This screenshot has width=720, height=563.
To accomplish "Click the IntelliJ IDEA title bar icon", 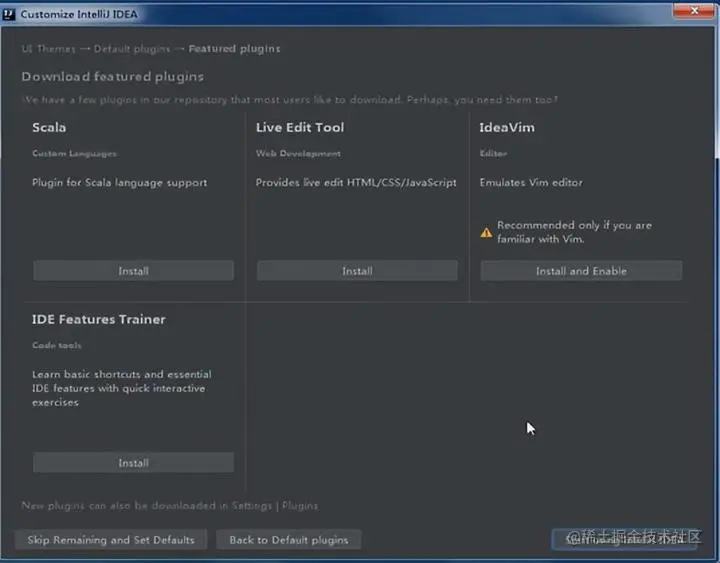I will [9, 14].
